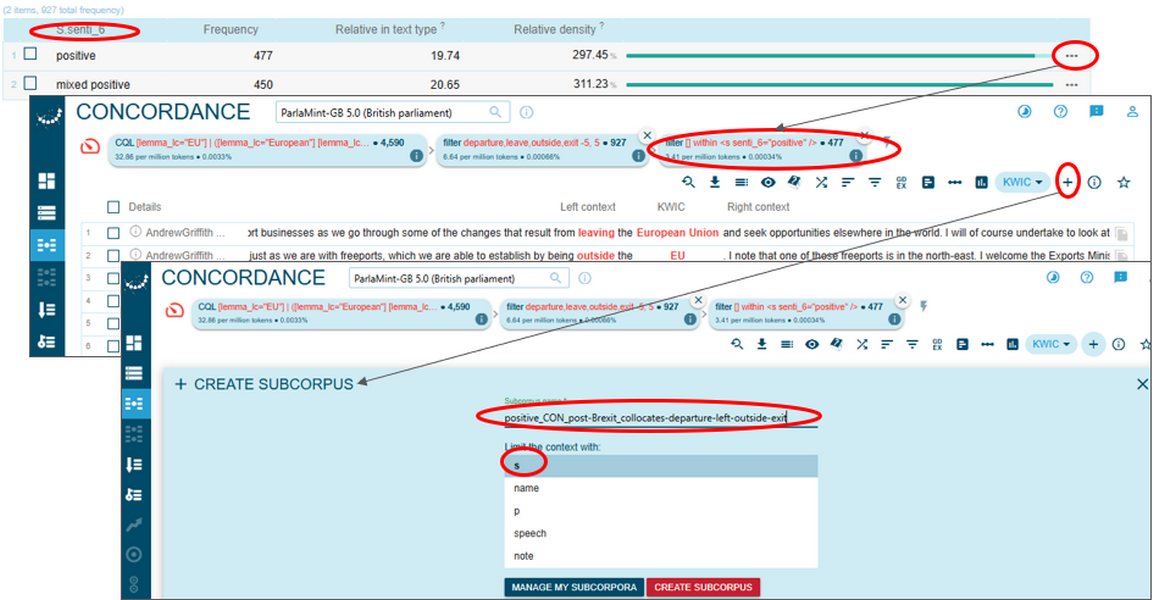The height and width of the screenshot is (600, 1154).
Task: Select the word list icon in the sidebar
Action: click(47, 213)
